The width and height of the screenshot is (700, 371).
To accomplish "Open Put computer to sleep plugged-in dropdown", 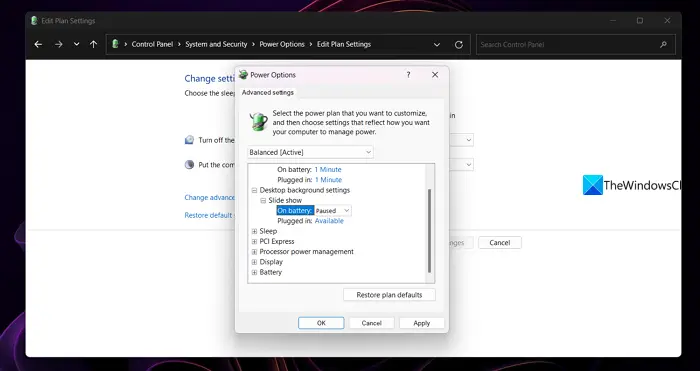I will pos(461,165).
